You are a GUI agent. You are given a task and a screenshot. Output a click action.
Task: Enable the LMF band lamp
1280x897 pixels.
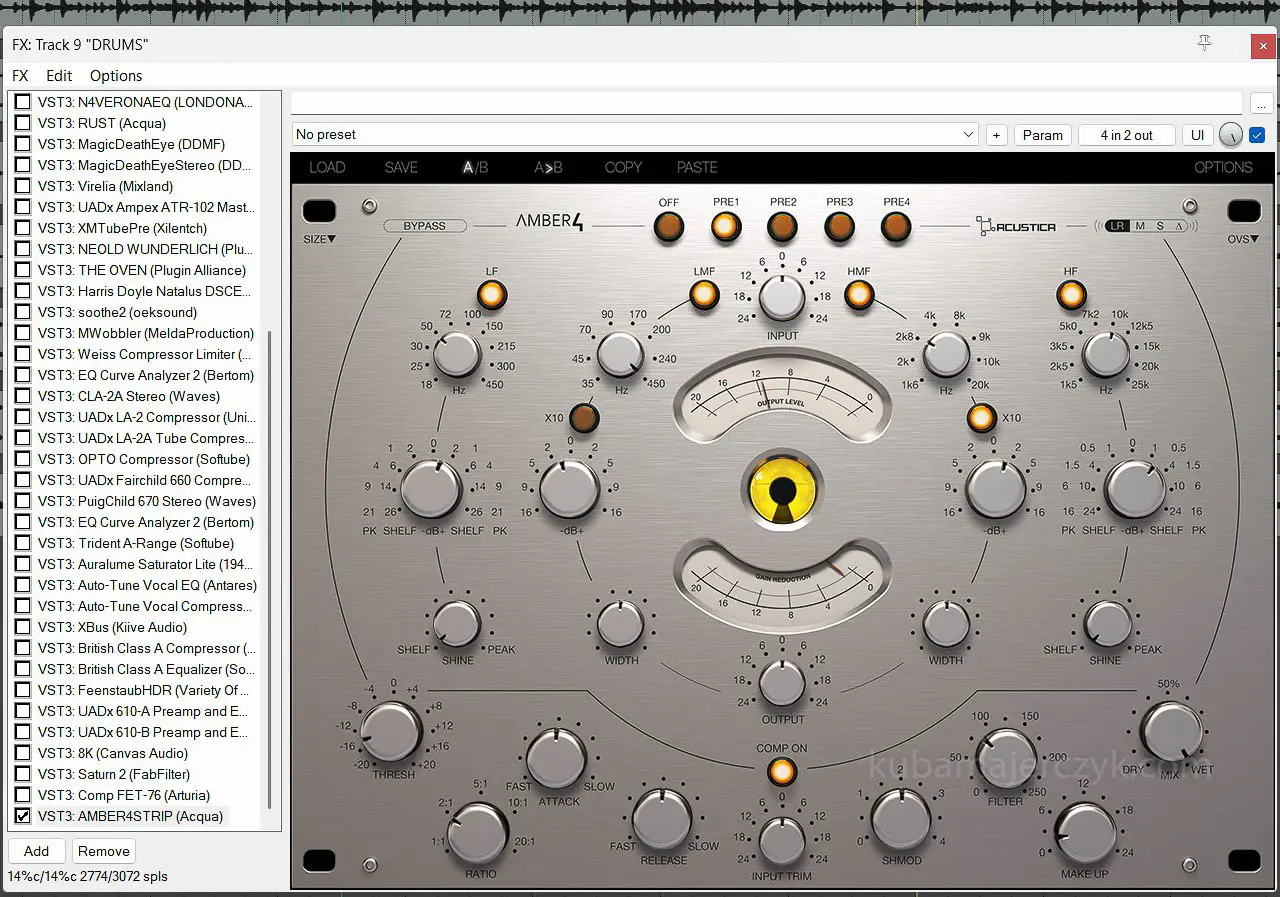click(704, 295)
